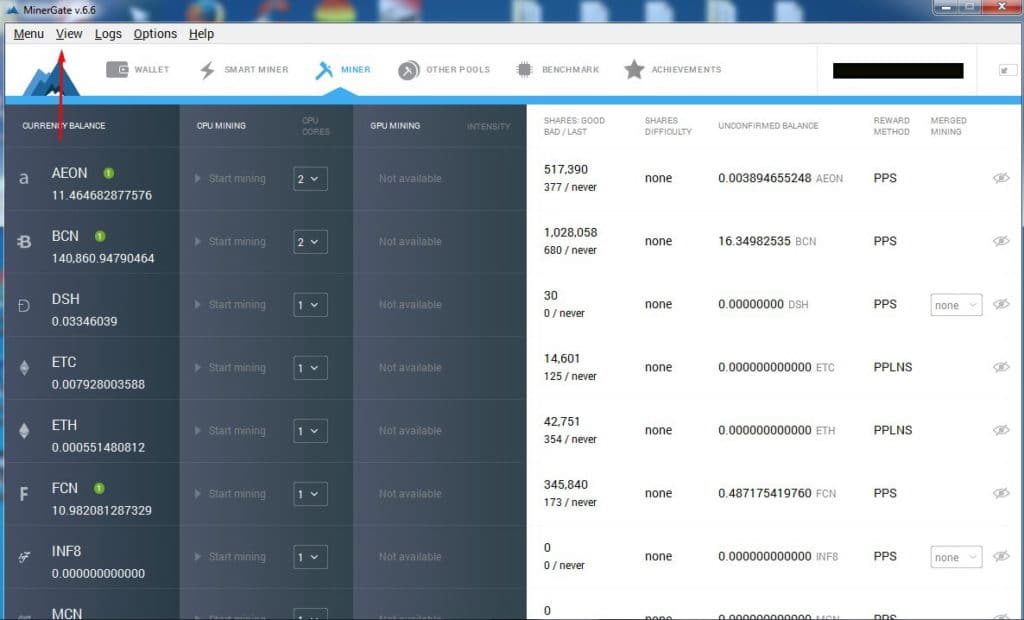Start mining AEON on CPU
Screen dimensions: 1024x620
[230, 178]
